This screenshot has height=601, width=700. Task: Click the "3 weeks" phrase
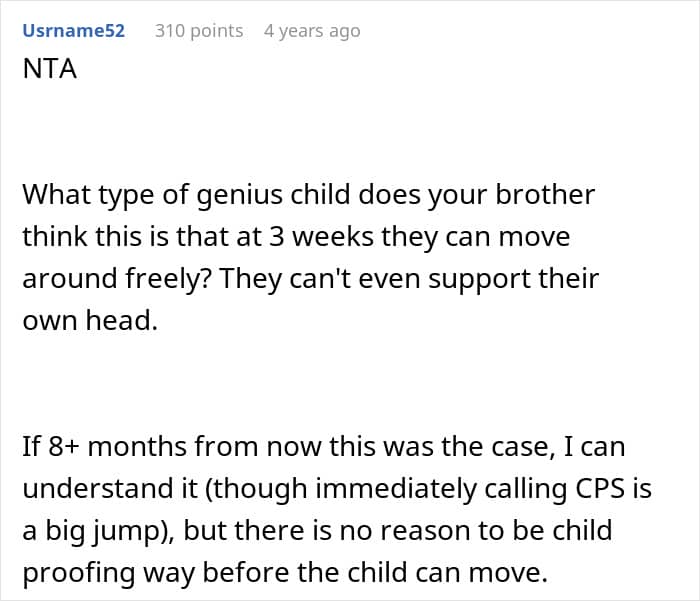point(321,237)
